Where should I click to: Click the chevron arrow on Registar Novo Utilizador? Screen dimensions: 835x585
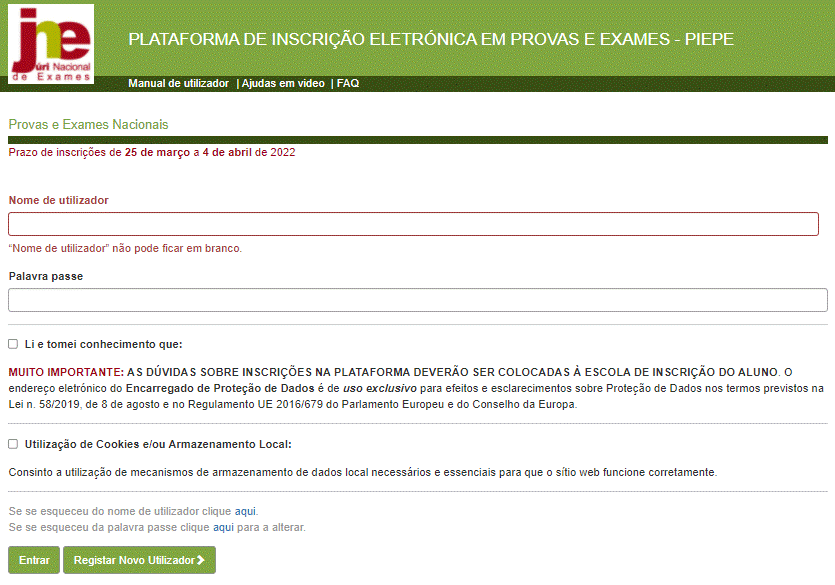tap(201, 561)
